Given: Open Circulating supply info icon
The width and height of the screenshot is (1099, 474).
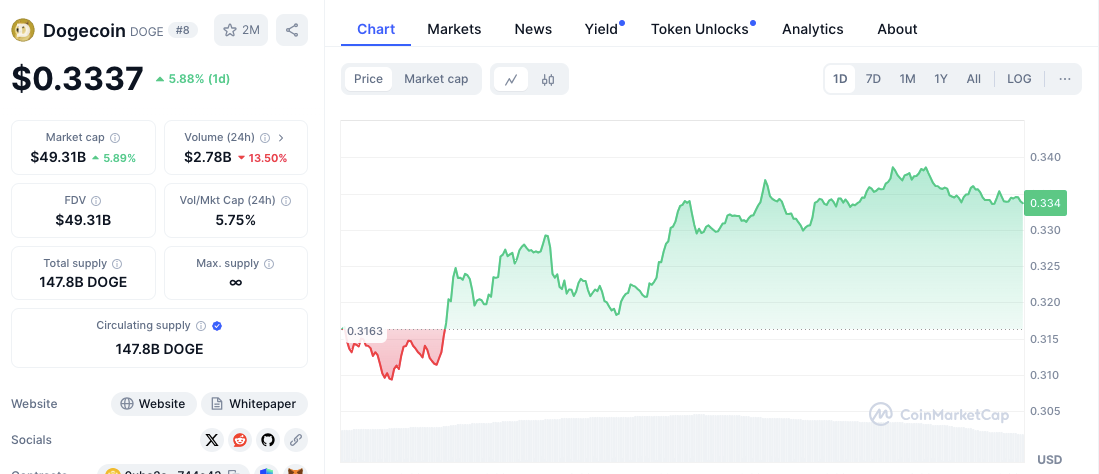Looking at the screenshot, I should click(200, 326).
